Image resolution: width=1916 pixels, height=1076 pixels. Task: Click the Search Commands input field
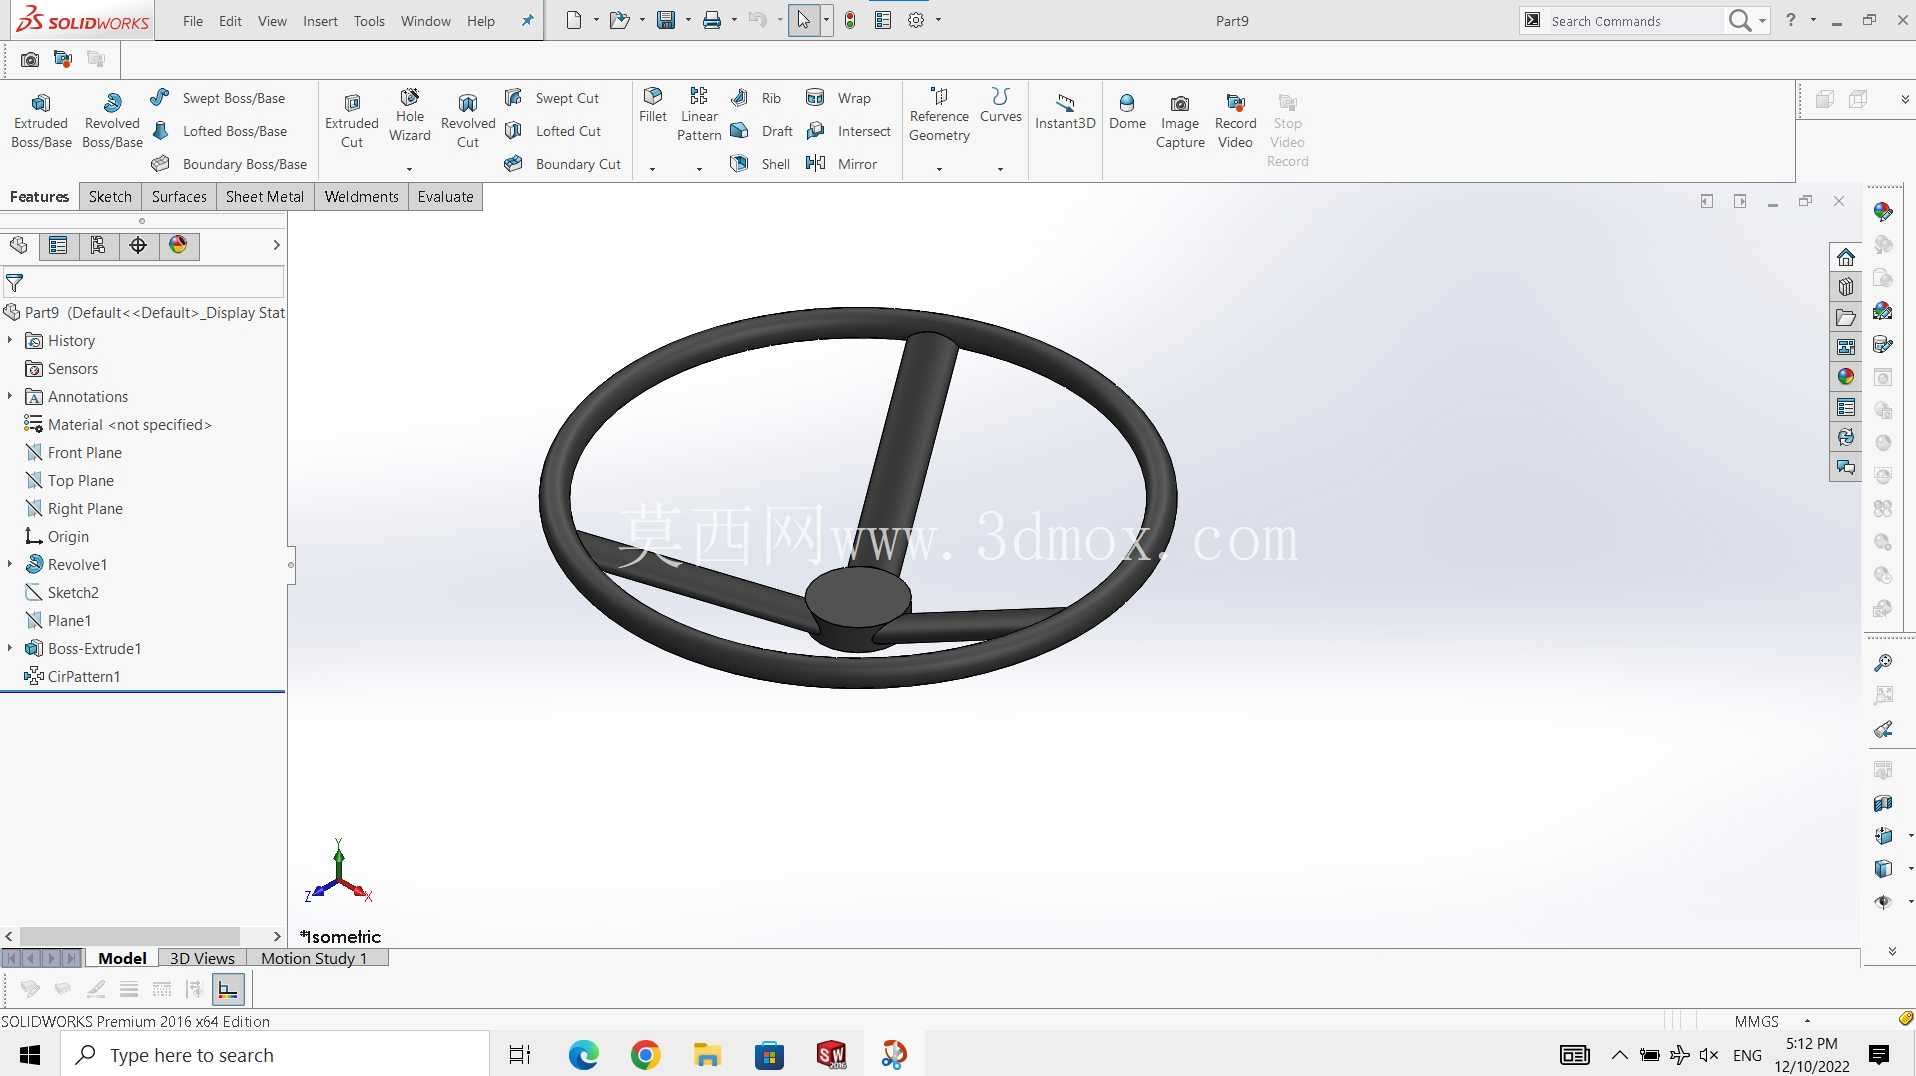(1633, 21)
